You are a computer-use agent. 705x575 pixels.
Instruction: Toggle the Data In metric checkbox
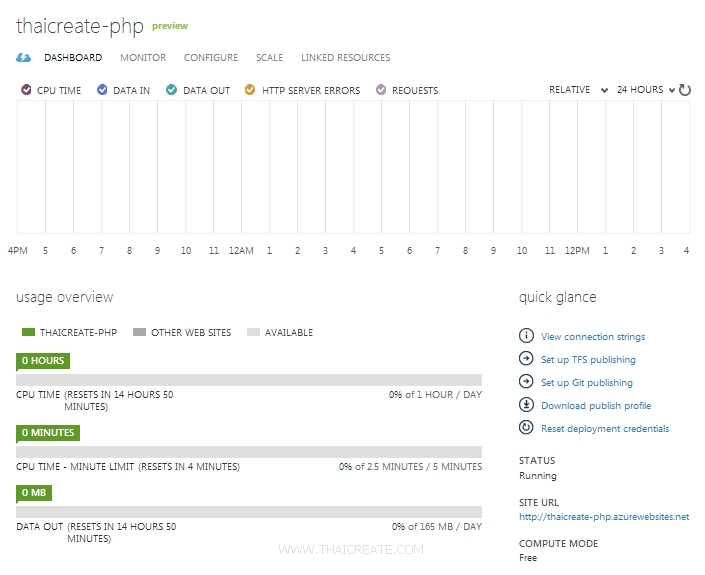(102, 90)
